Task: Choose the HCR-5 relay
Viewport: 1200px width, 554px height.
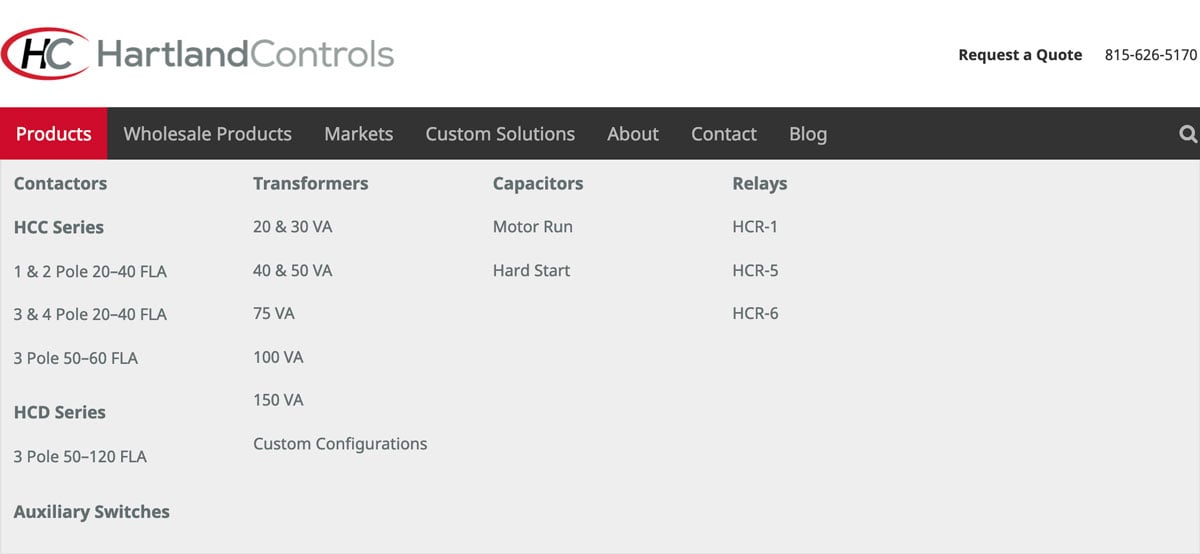Action: (x=755, y=270)
